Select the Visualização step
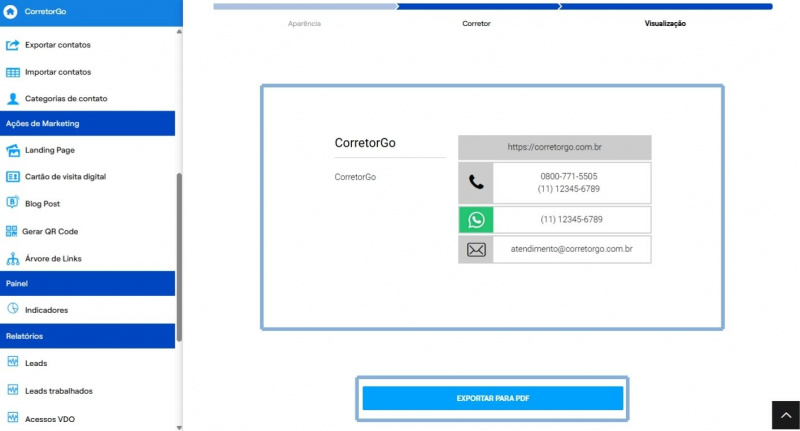 click(x=665, y=23)
